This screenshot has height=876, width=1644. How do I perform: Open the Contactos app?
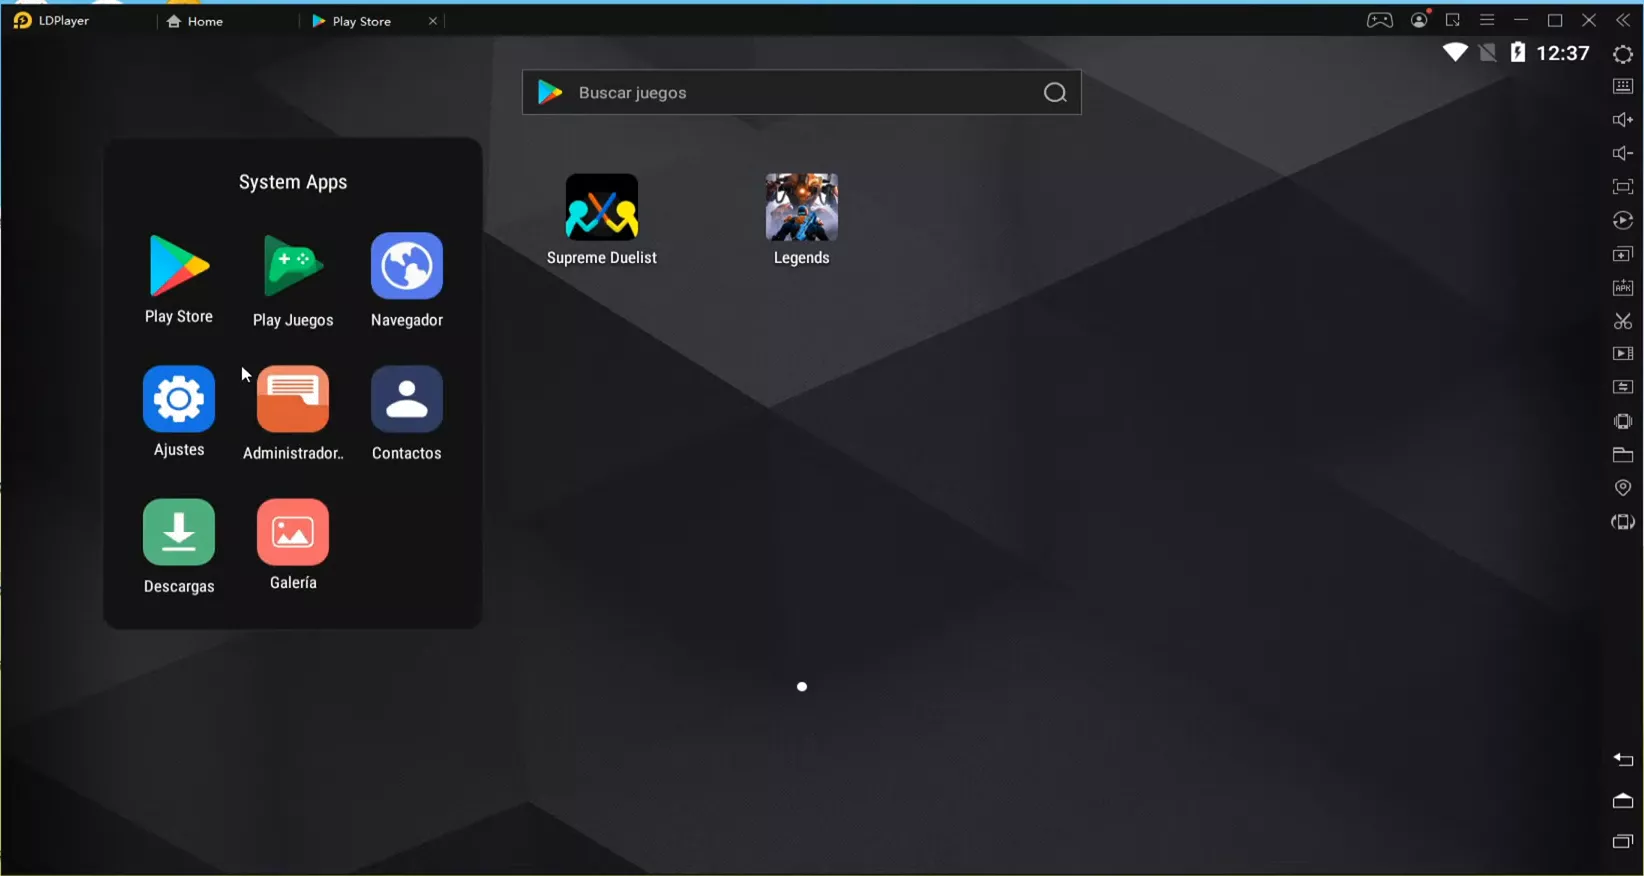(x=407, y=399)
